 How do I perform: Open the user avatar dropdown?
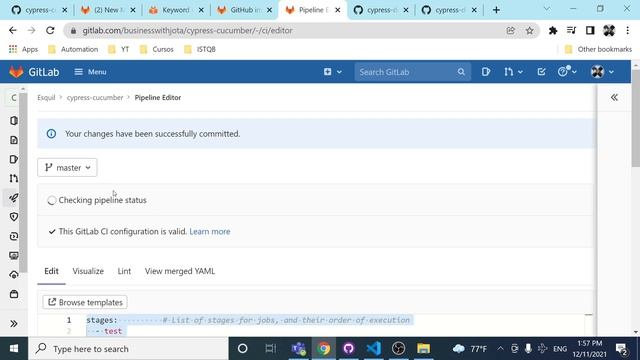point(602,72)
